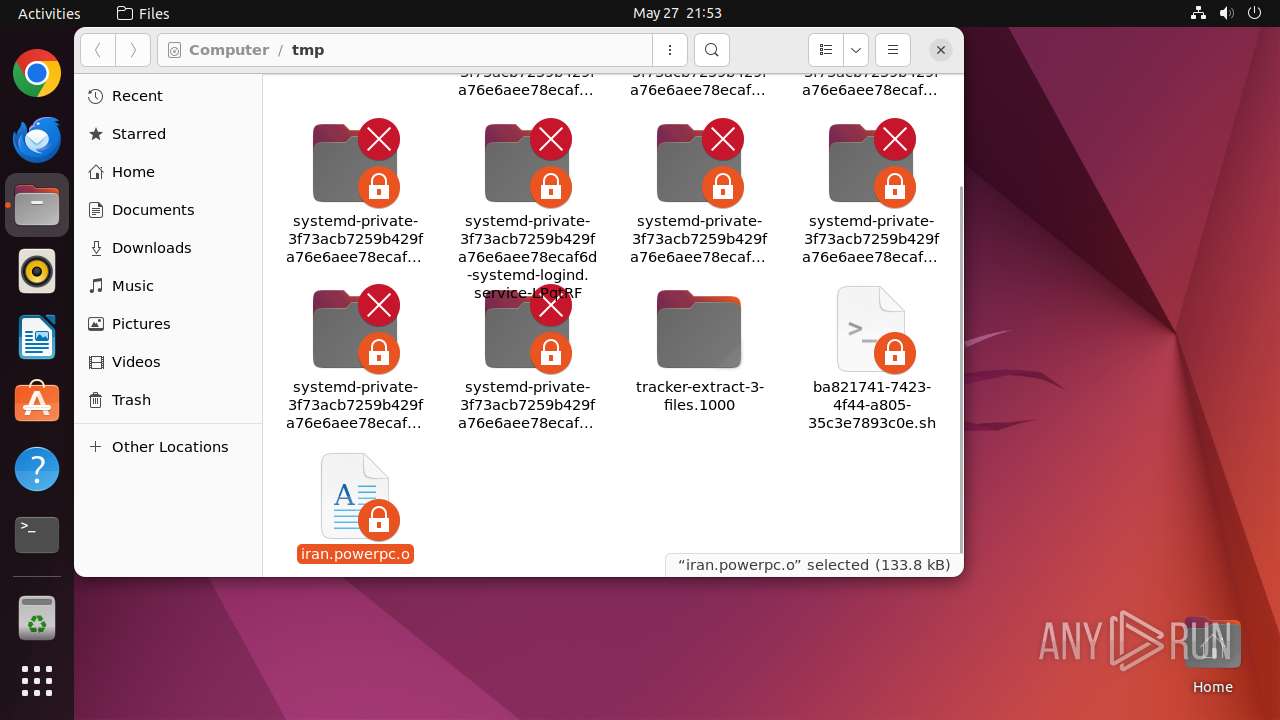Select the ba821741 shell script file
1280x720 pixels.
coord(871,330)
